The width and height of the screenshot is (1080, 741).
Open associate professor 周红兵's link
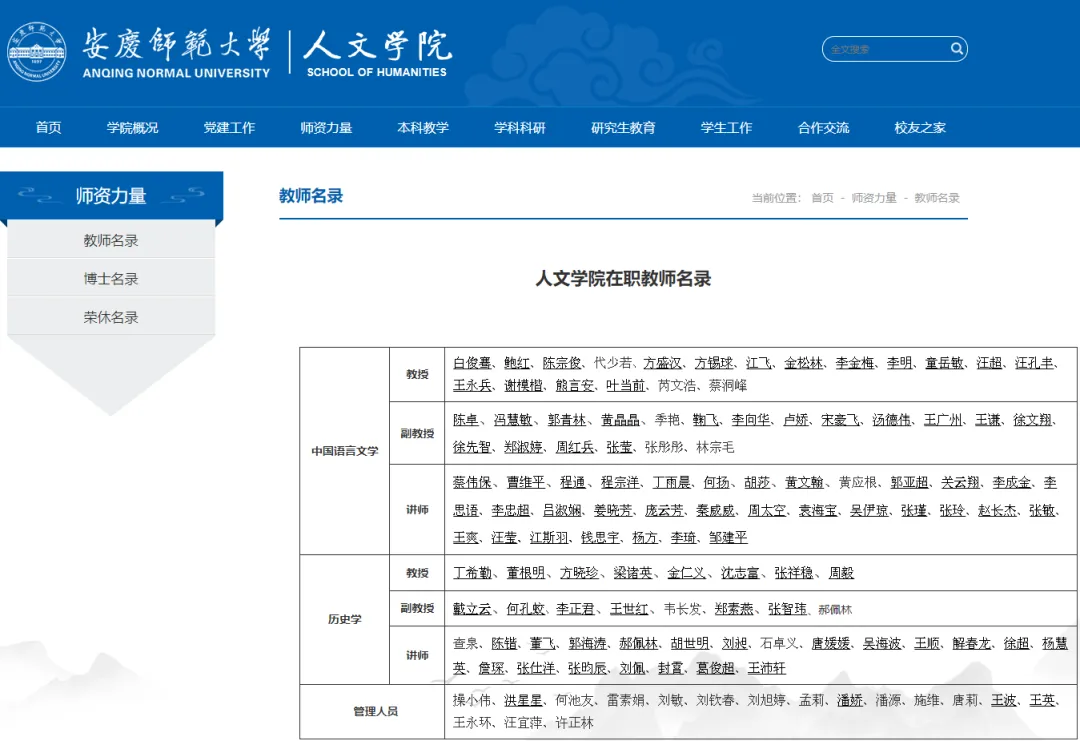pos(574,447)
